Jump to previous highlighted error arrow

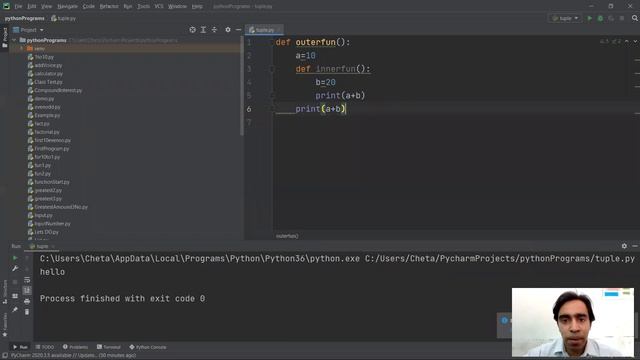pyautogui.click(x=627, y=42)
